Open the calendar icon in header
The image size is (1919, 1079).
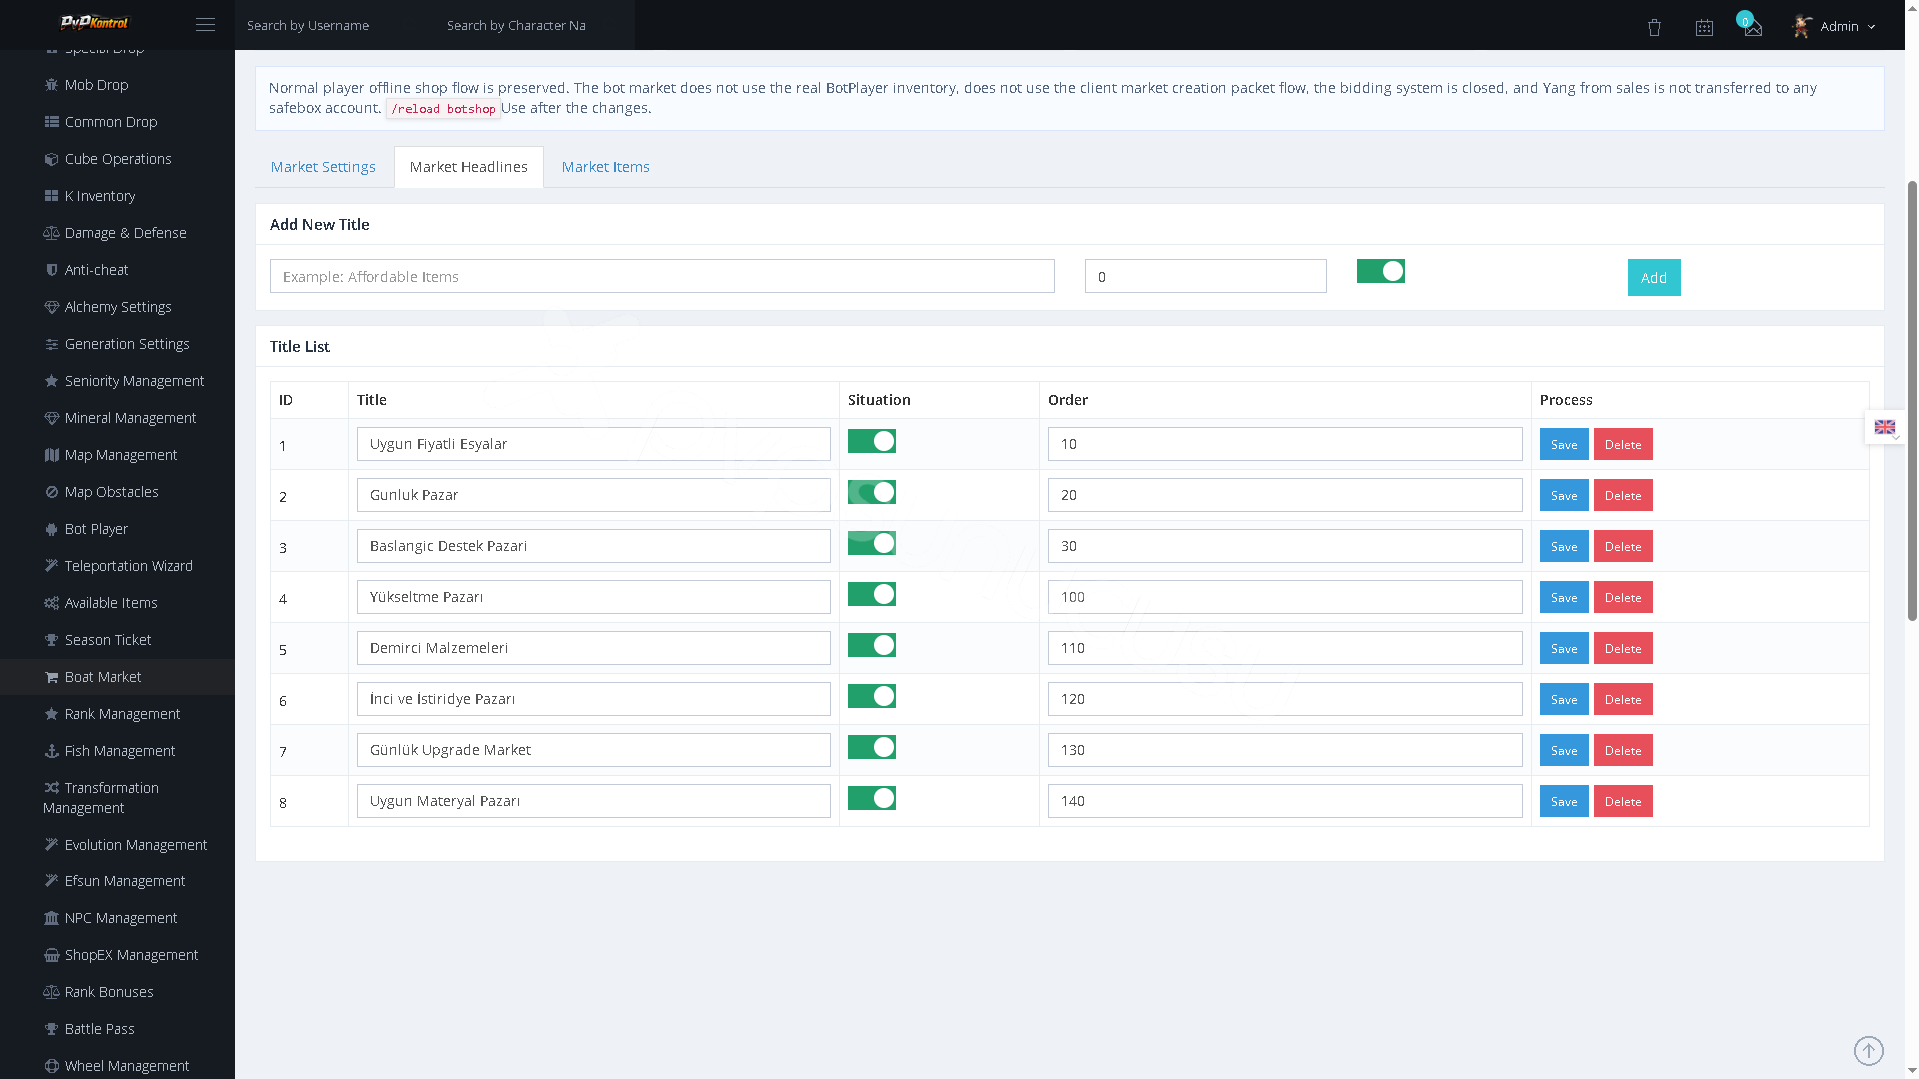1704,27
